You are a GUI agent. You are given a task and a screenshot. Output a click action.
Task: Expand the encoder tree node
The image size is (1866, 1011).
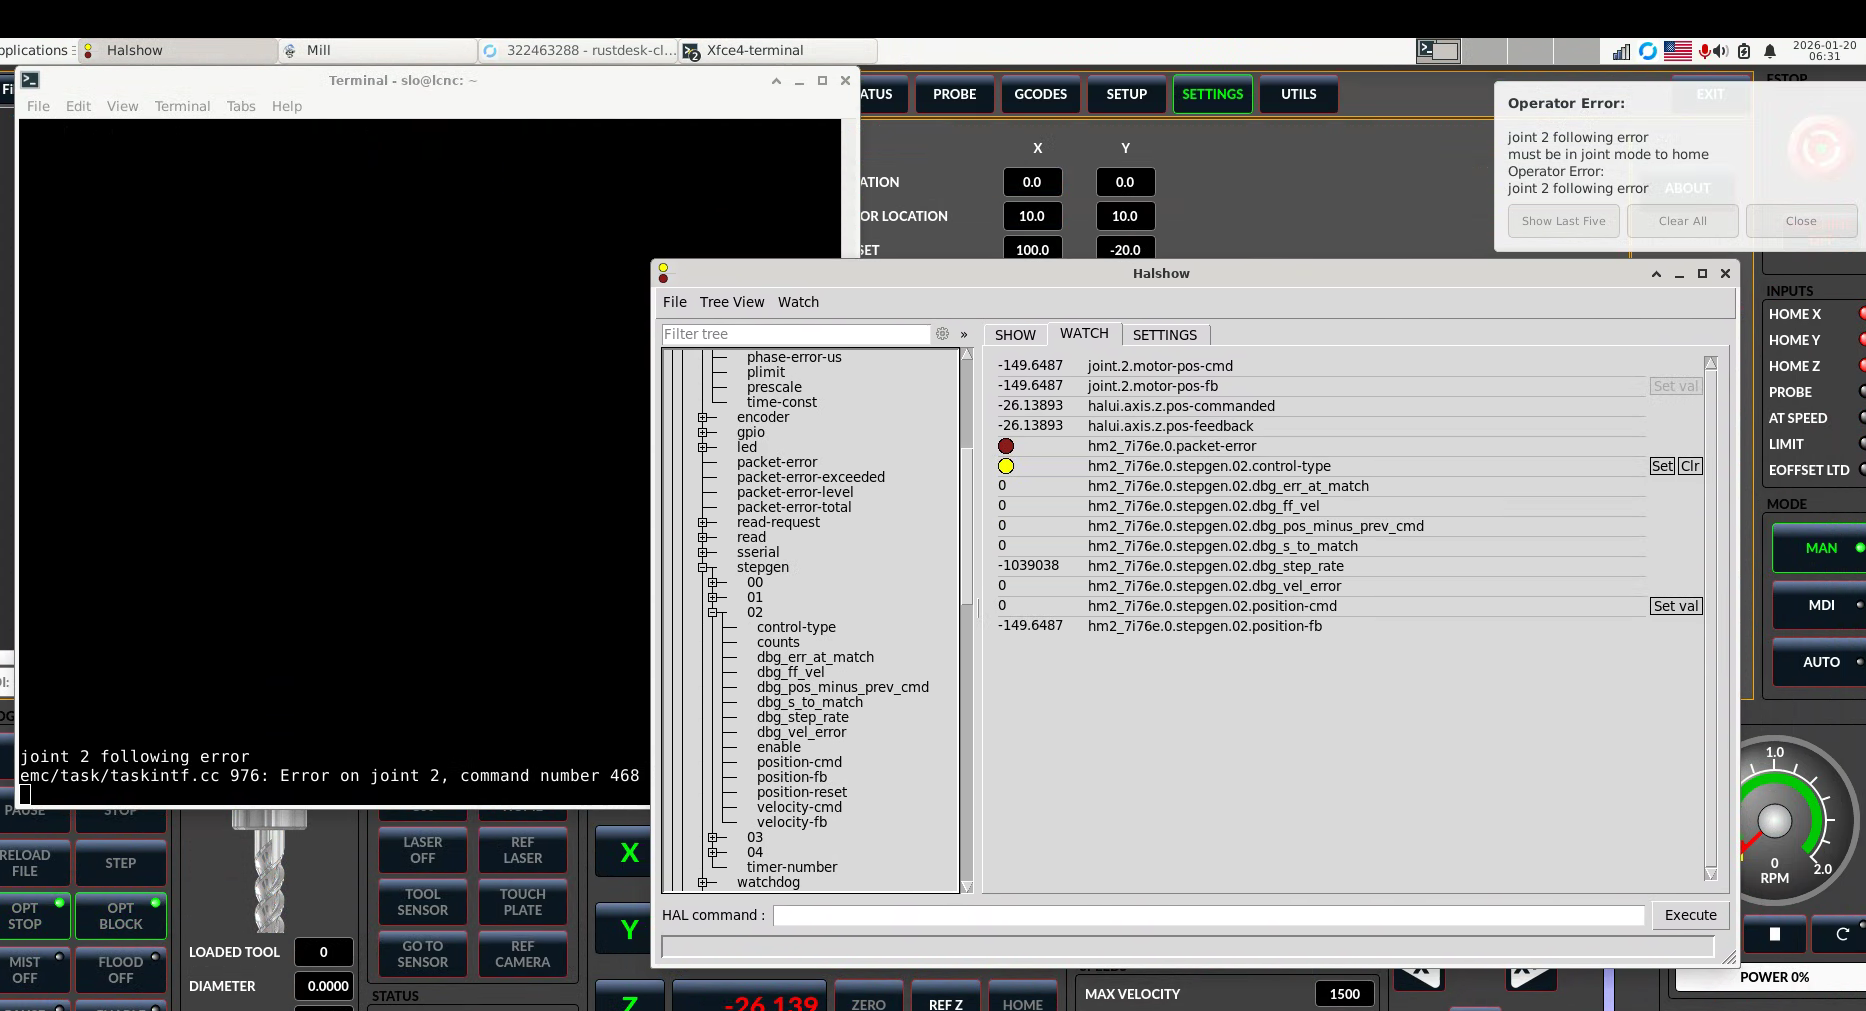(x=703, y=417)
